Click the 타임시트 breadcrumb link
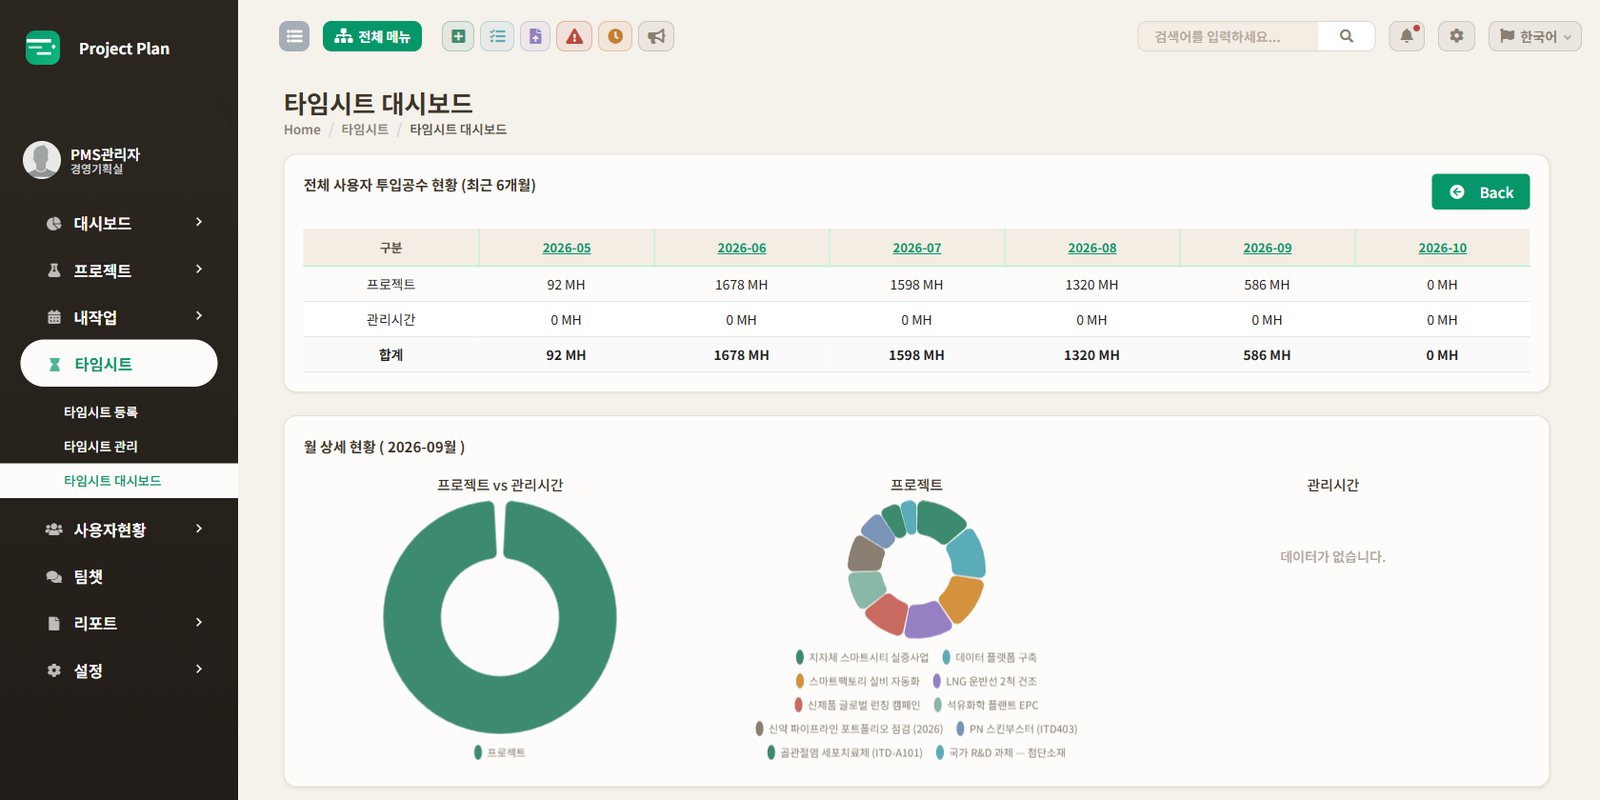 364,130
